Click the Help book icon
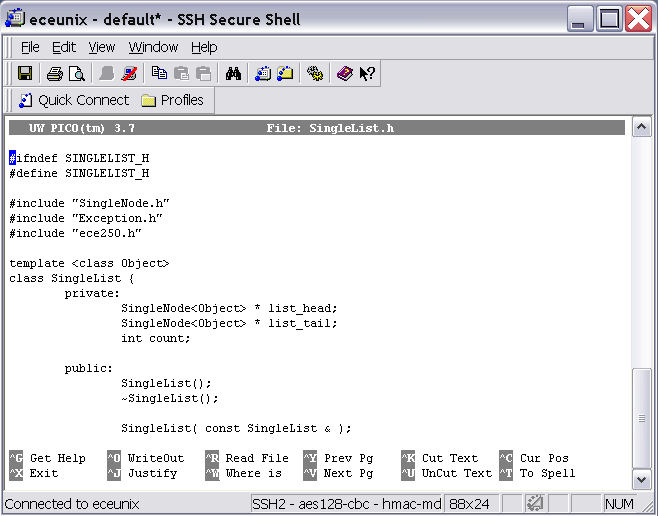 coord(345,73)
